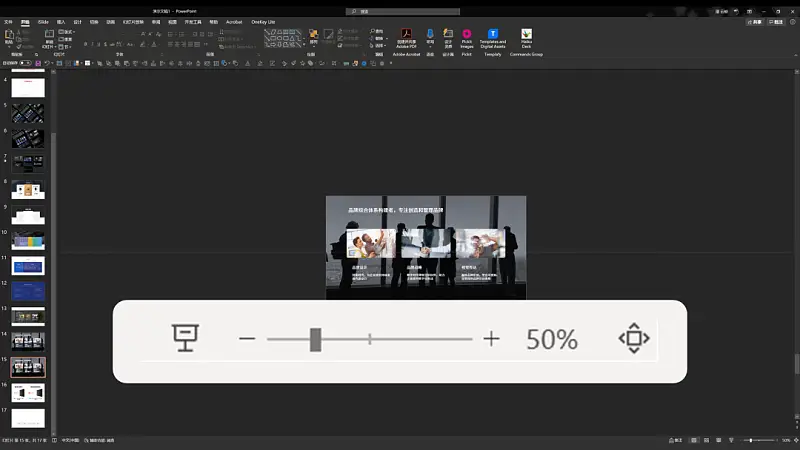Open the Section dropdown in slides group

click(66, 46)
